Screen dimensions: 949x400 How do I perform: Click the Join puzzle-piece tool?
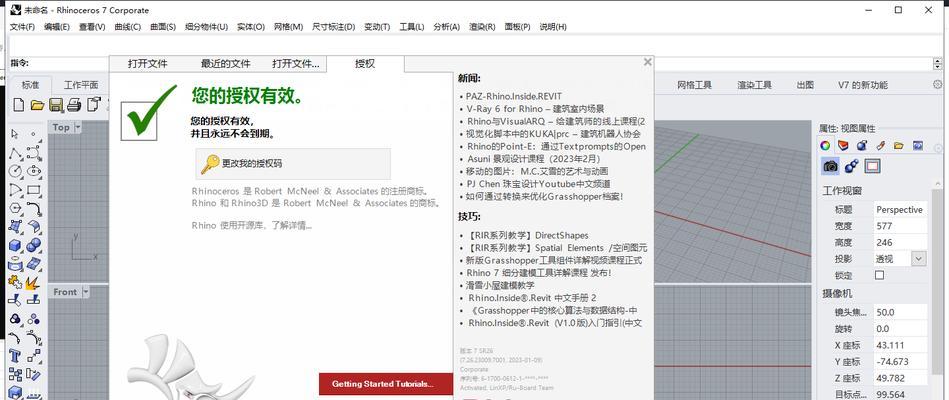point(15,283)
